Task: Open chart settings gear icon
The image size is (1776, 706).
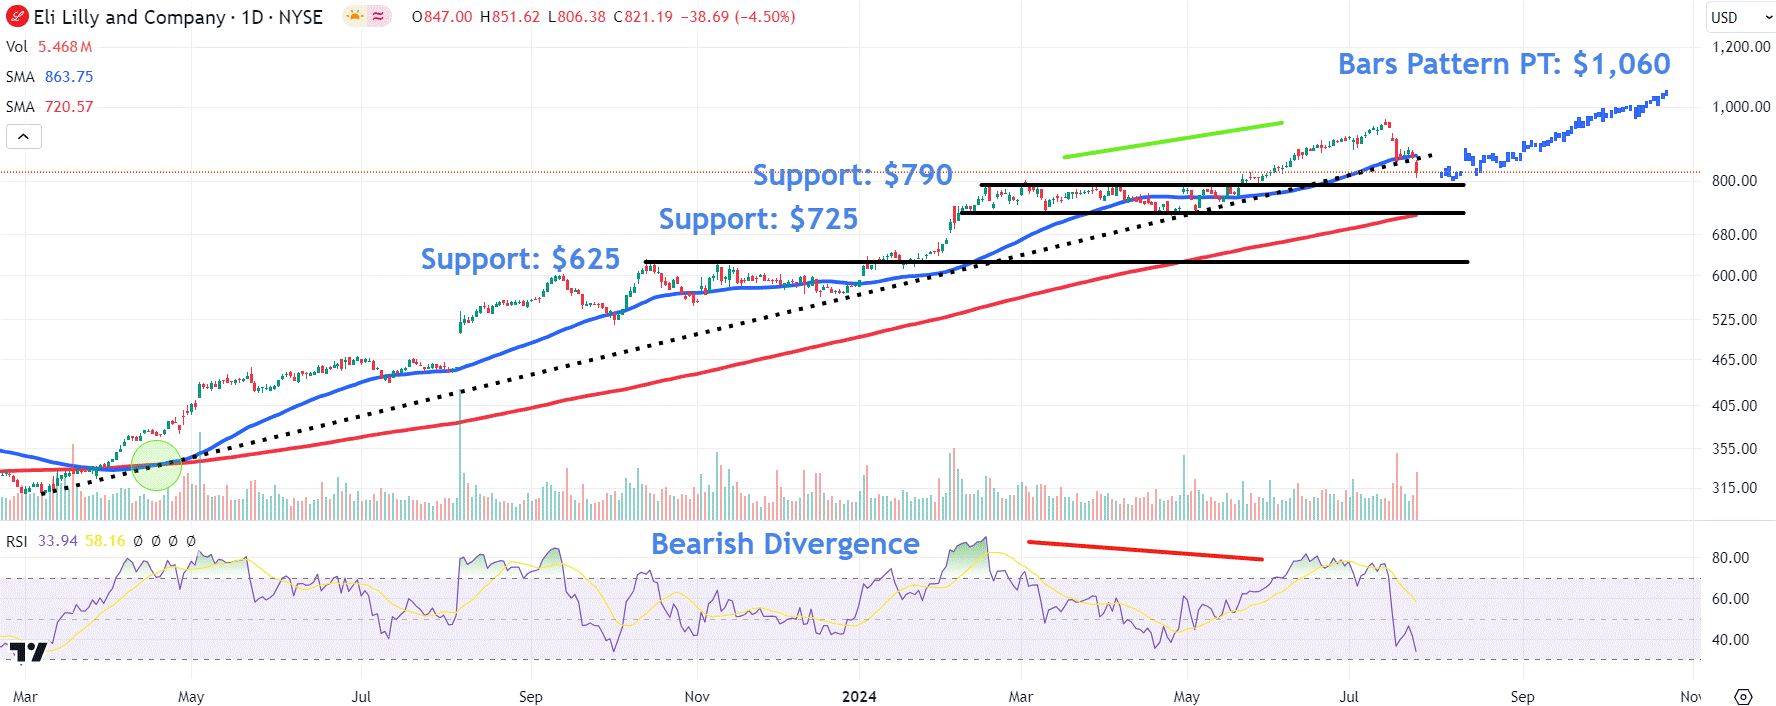Action: point(1743,697)
